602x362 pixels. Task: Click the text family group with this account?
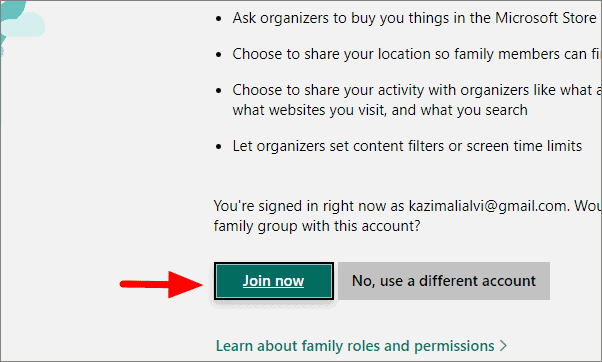click(x=317, y=226)
